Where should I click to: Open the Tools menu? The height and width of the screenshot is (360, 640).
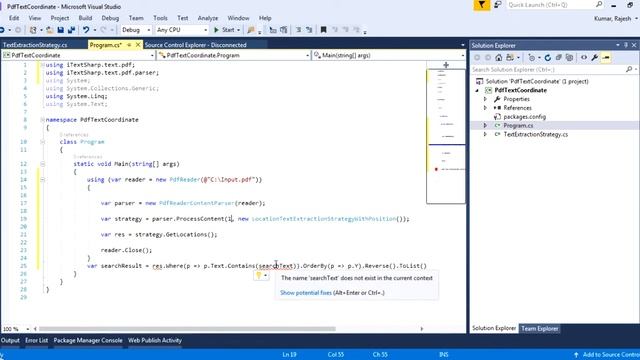160,18
